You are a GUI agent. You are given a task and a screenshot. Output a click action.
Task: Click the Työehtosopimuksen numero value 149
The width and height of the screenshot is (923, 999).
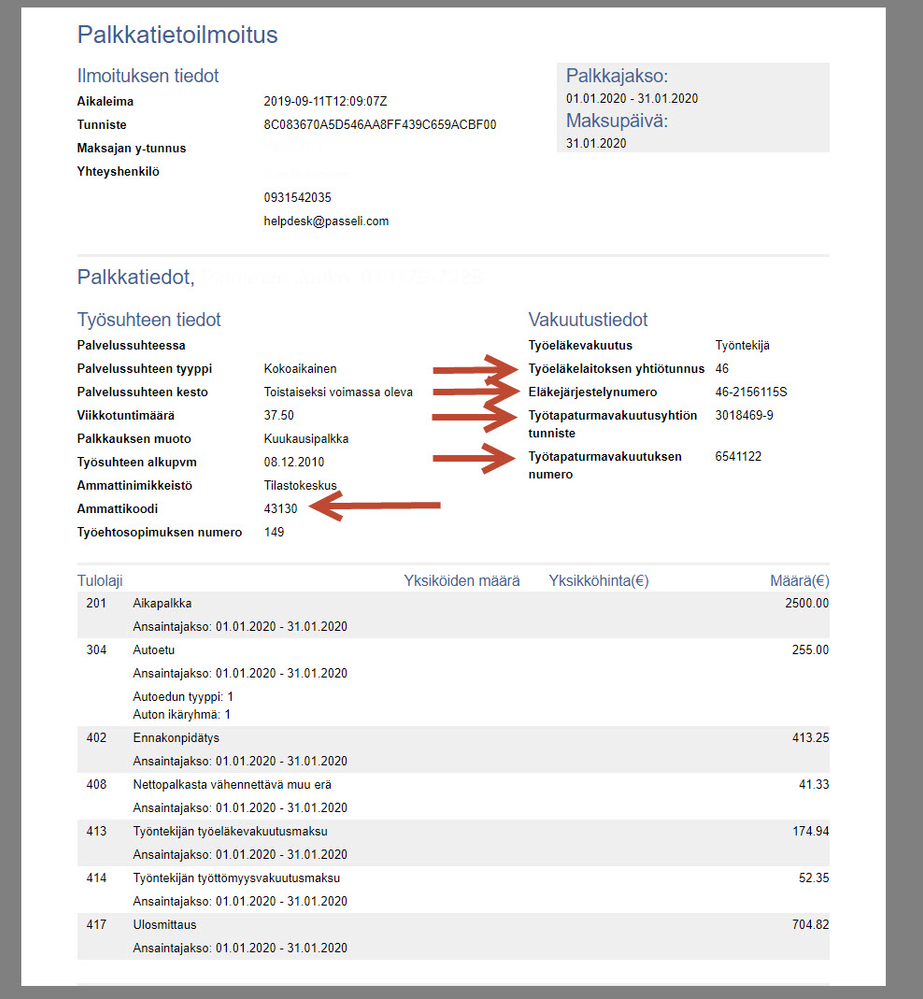[x=274, y=532]
